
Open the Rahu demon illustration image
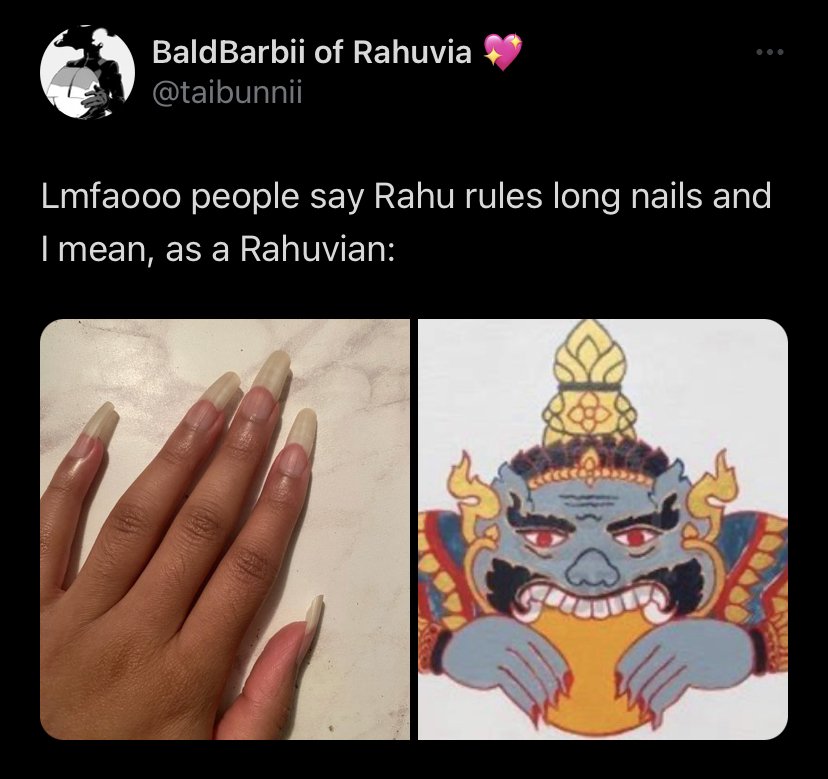point(603,529)
